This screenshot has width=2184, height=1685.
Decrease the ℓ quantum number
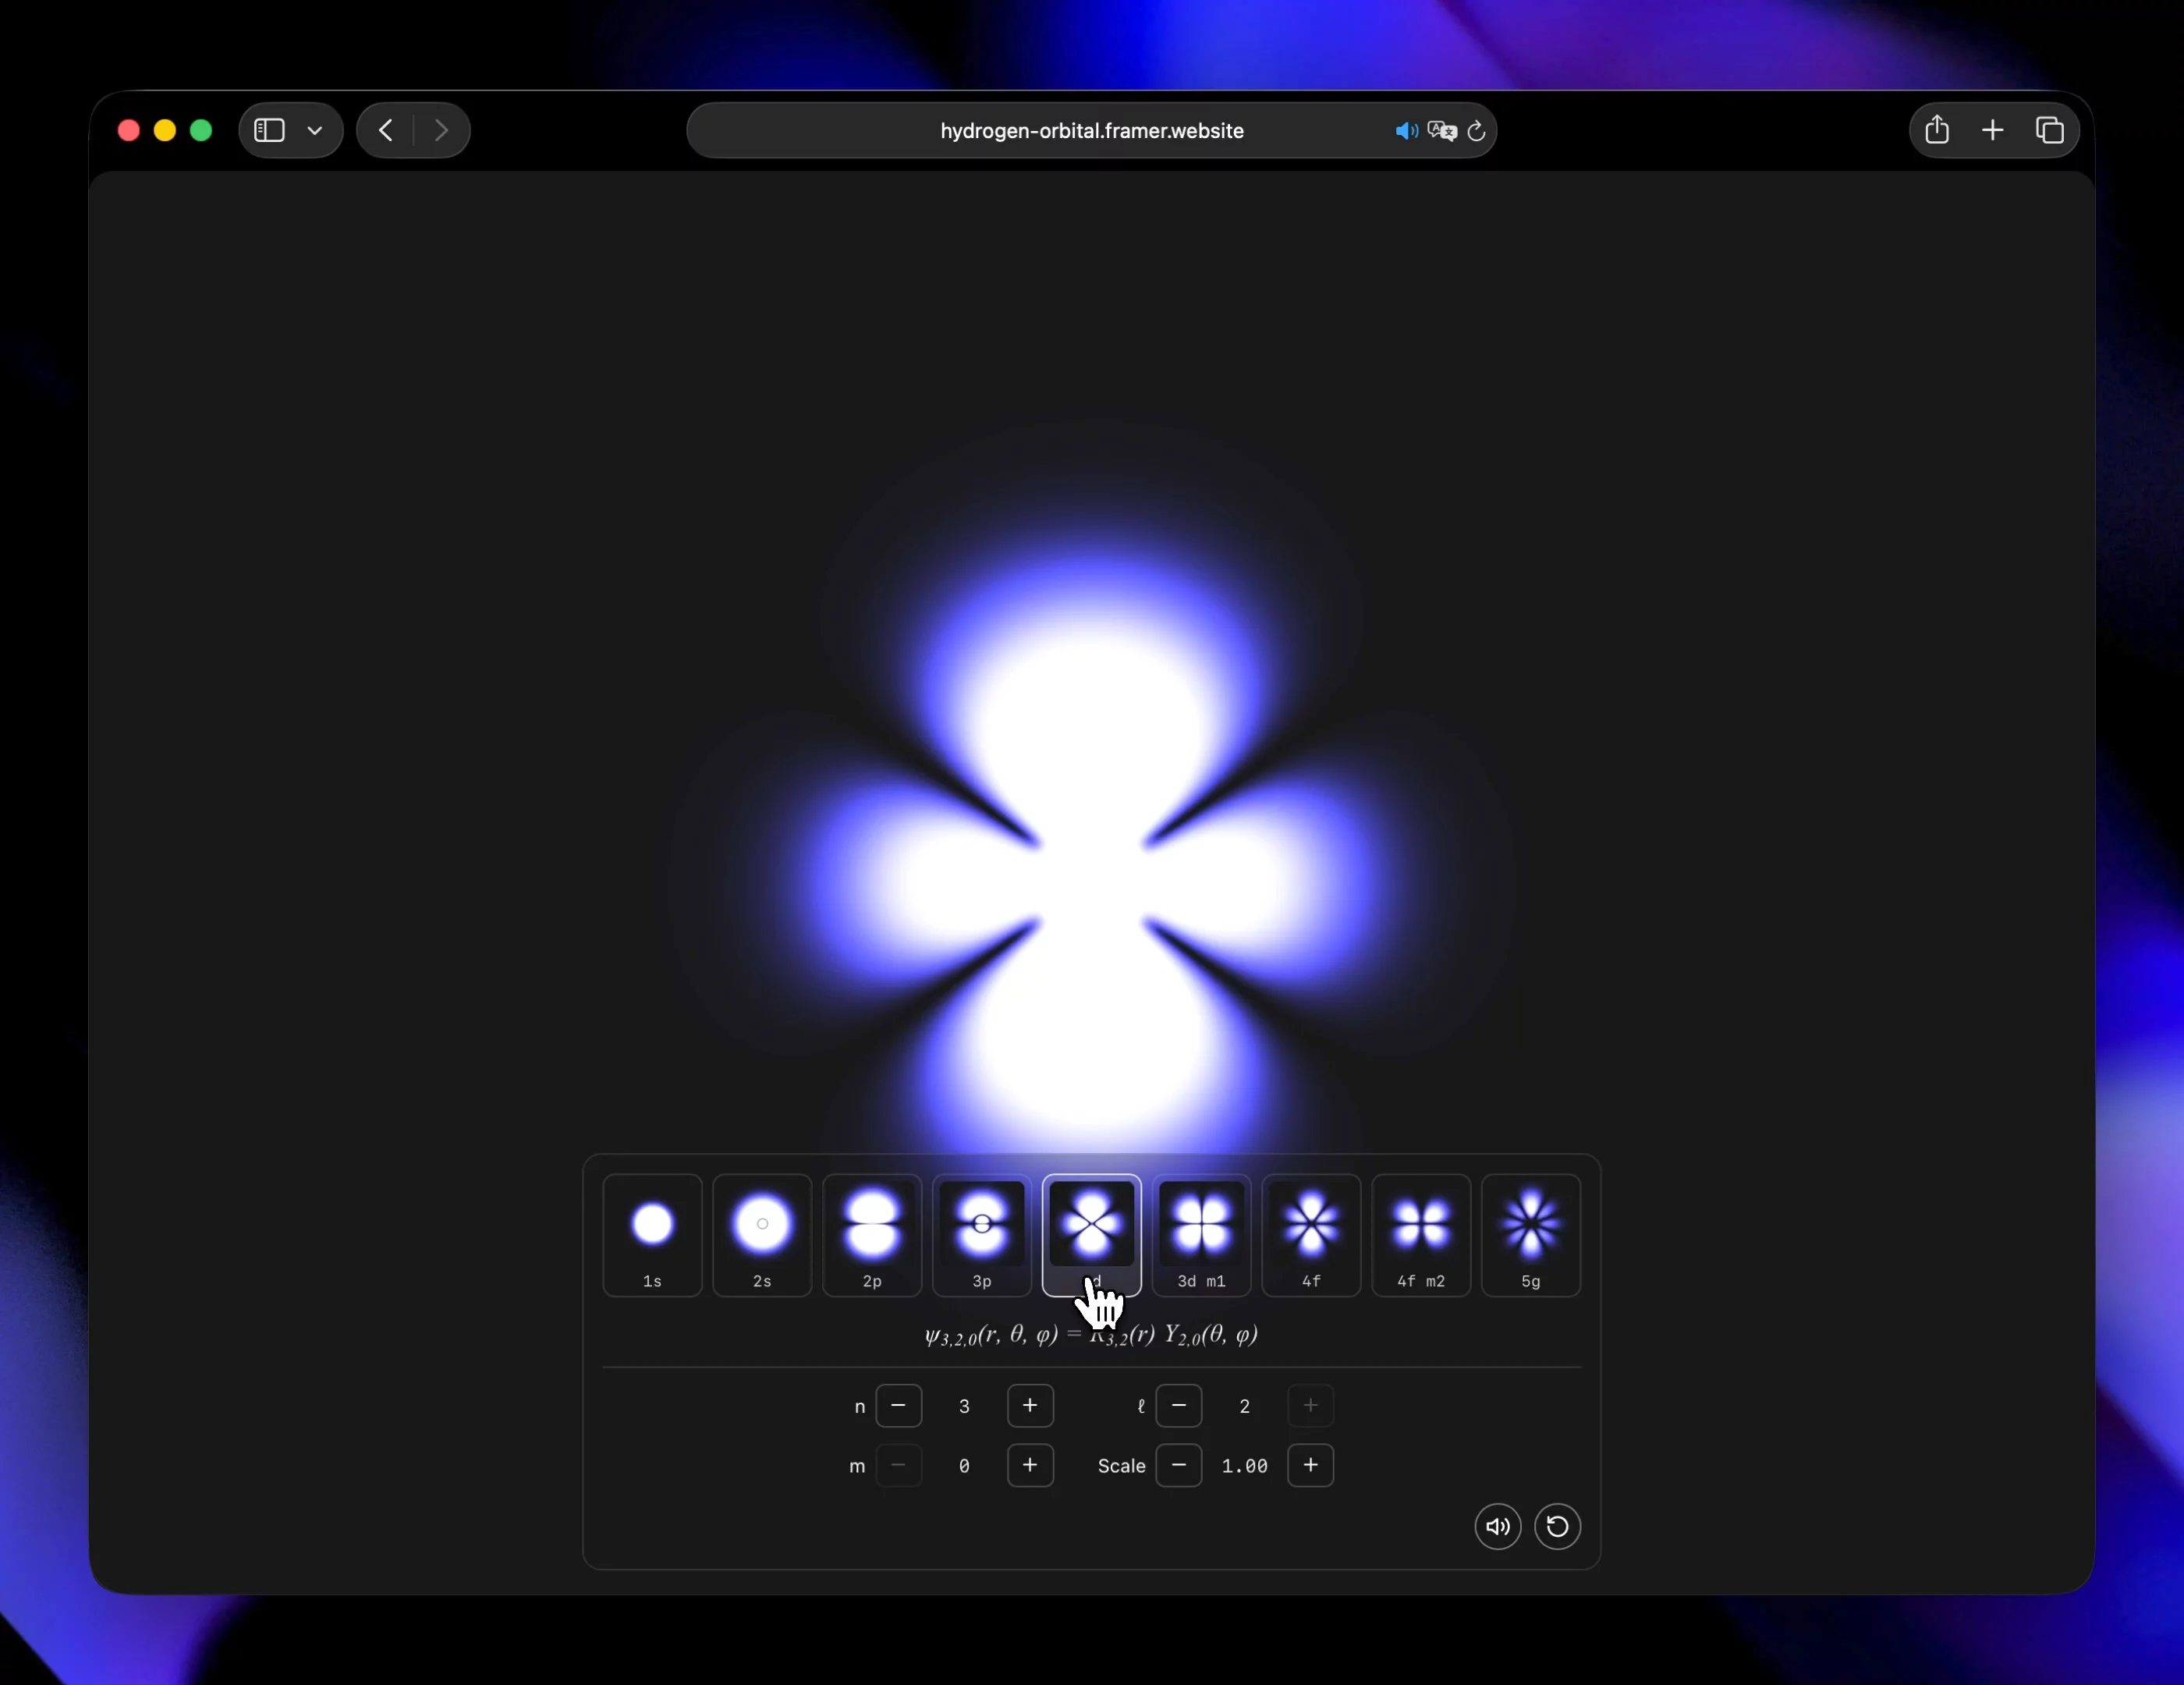tap(1179, 1406)
